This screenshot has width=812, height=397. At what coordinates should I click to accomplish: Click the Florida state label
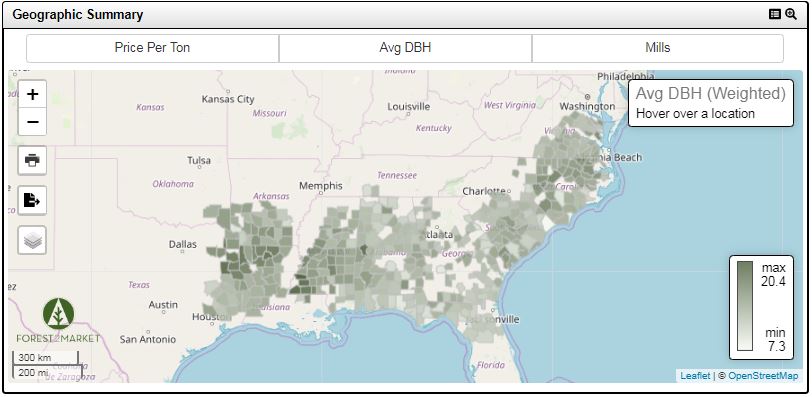(490, 365)
